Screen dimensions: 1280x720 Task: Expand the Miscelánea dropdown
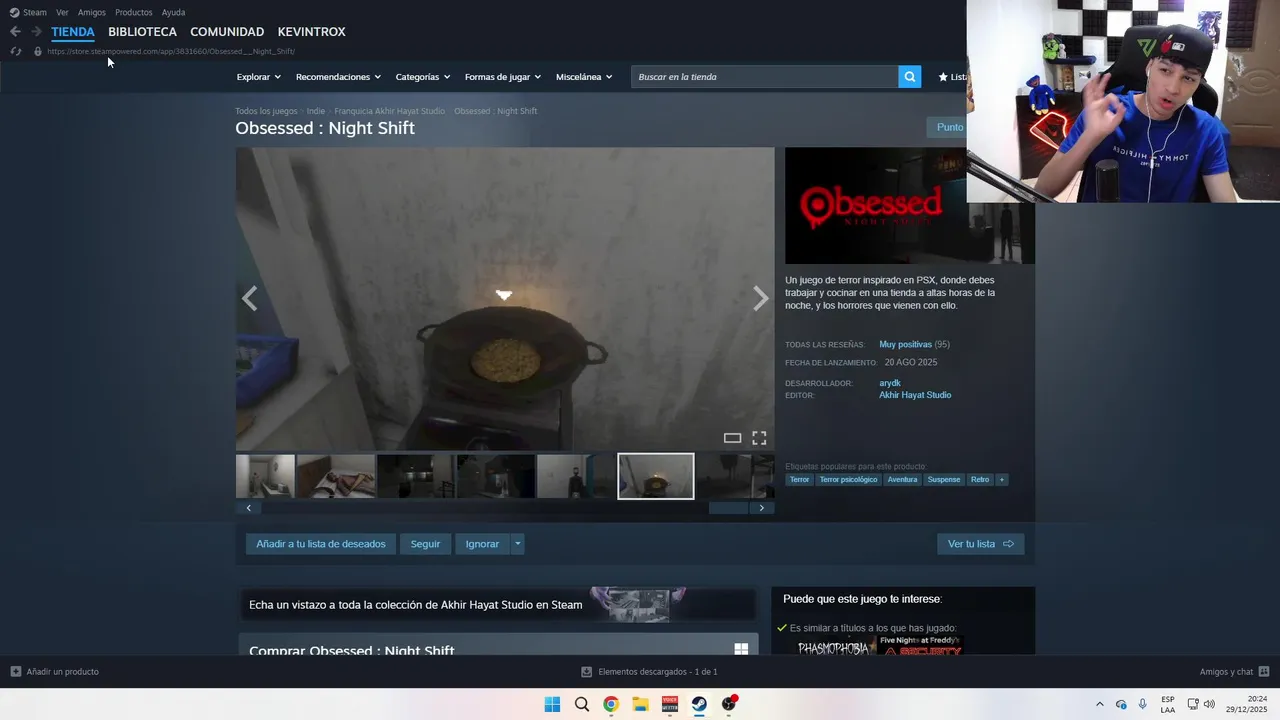[584, 77]
